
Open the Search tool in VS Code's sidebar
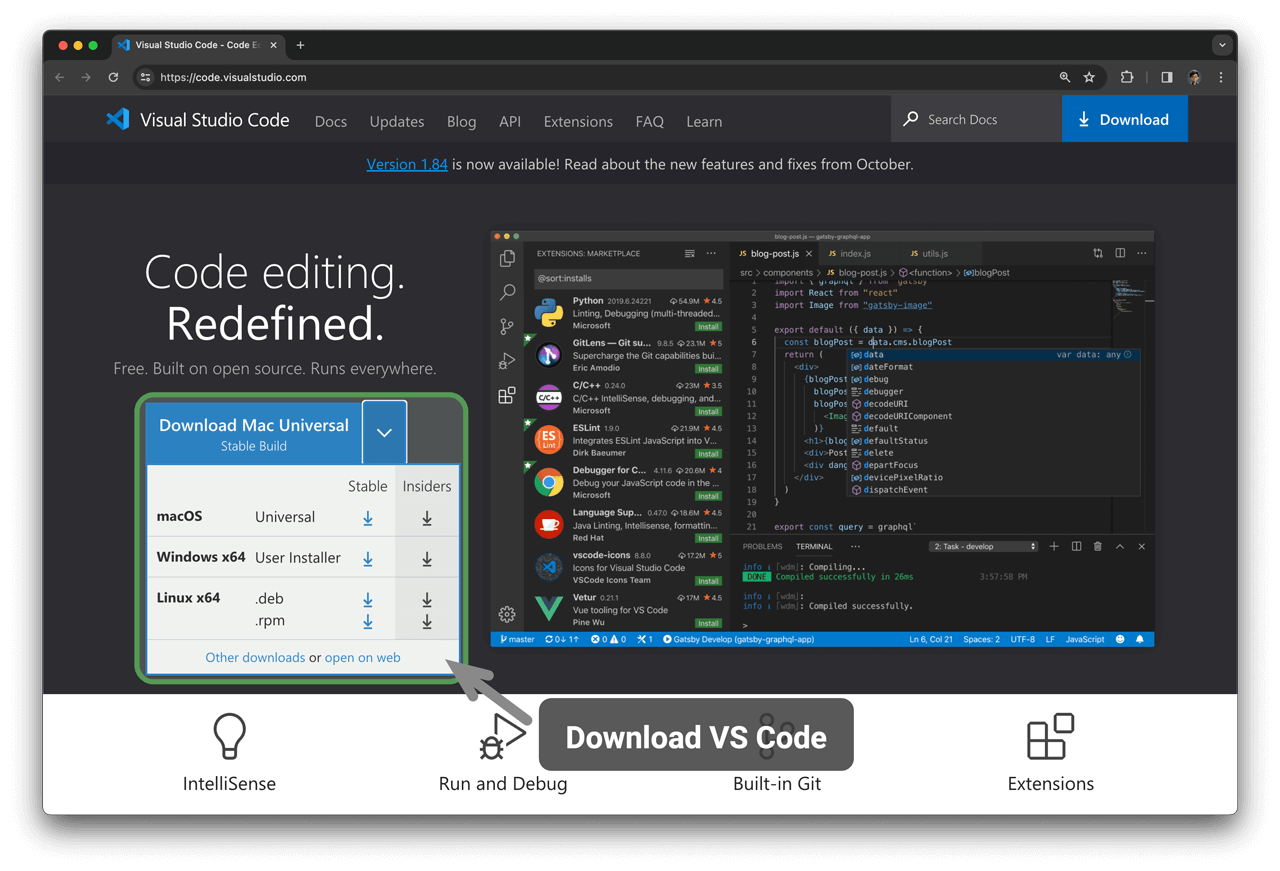tap(507, 292)
